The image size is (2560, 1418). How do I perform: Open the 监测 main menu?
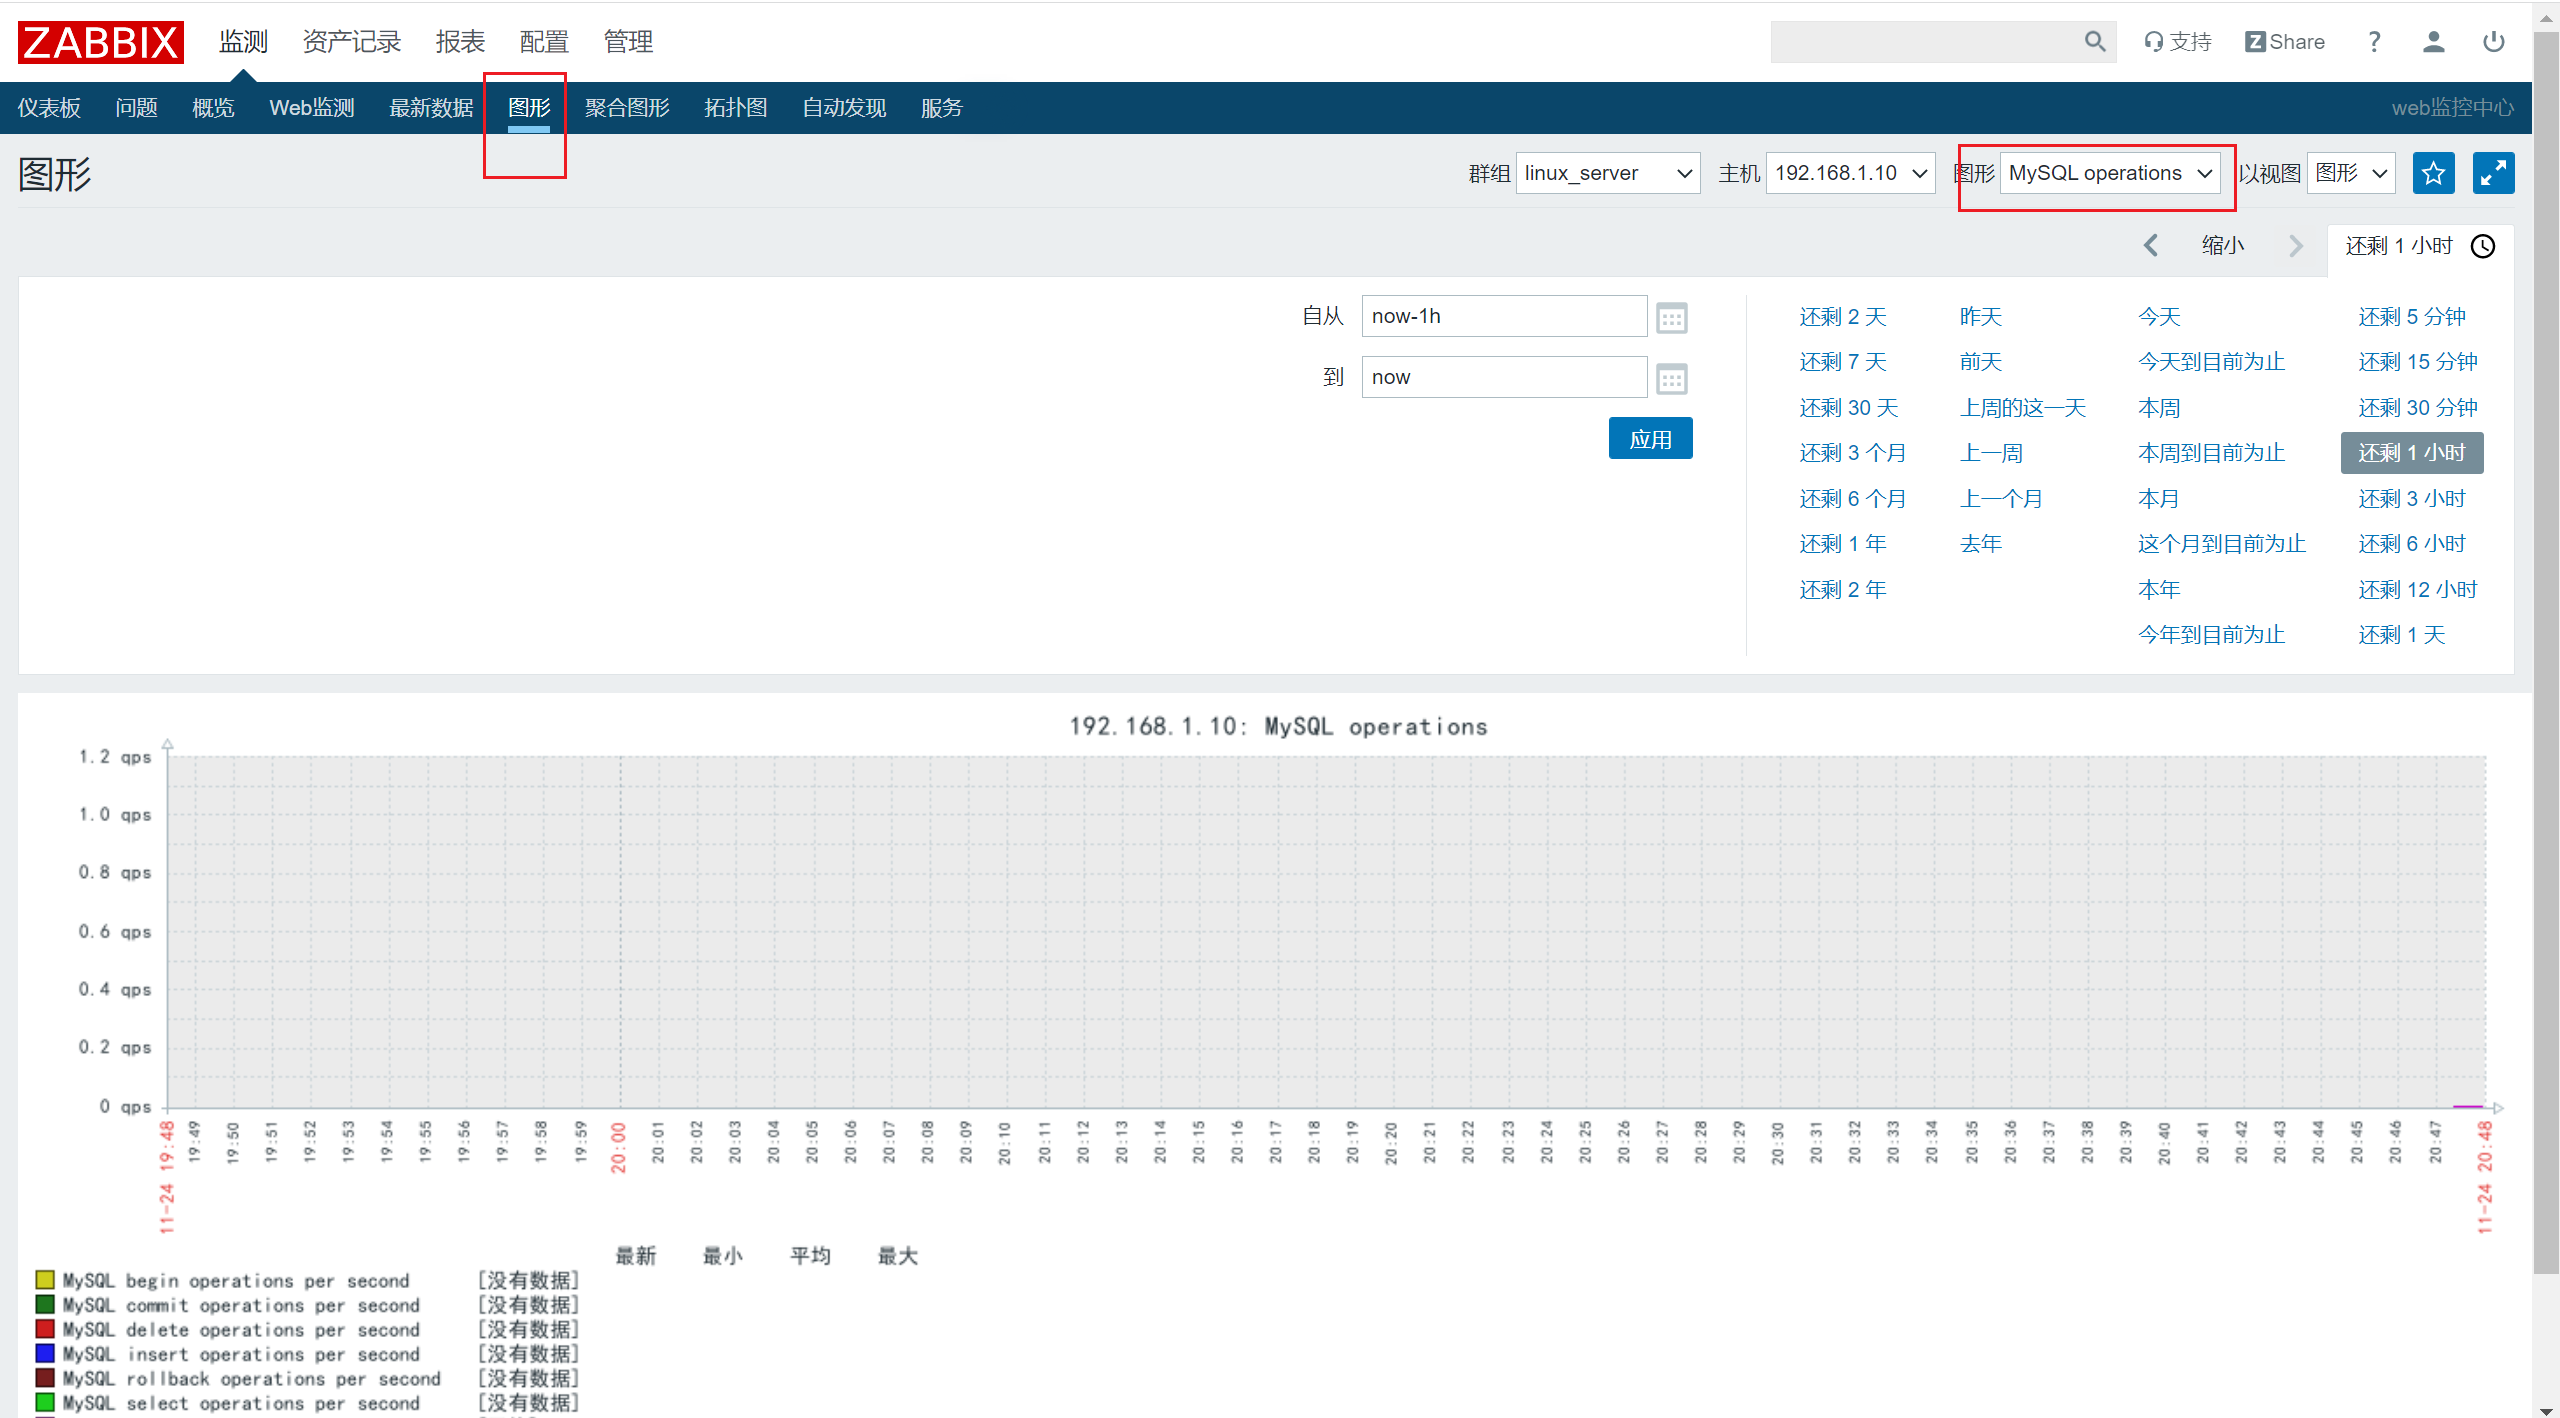point(243,42)
